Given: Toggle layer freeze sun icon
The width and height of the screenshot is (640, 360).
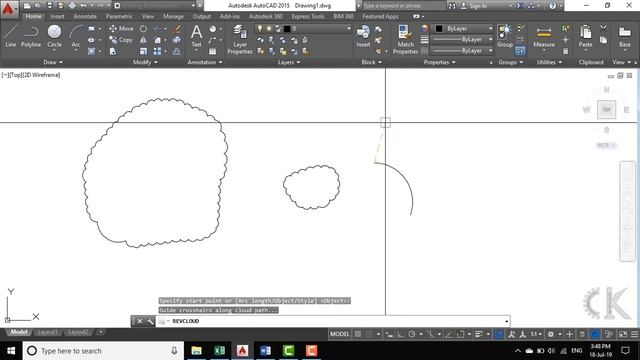Looking at the screenshot, I should pyautogui.click(x=269, y=29).
